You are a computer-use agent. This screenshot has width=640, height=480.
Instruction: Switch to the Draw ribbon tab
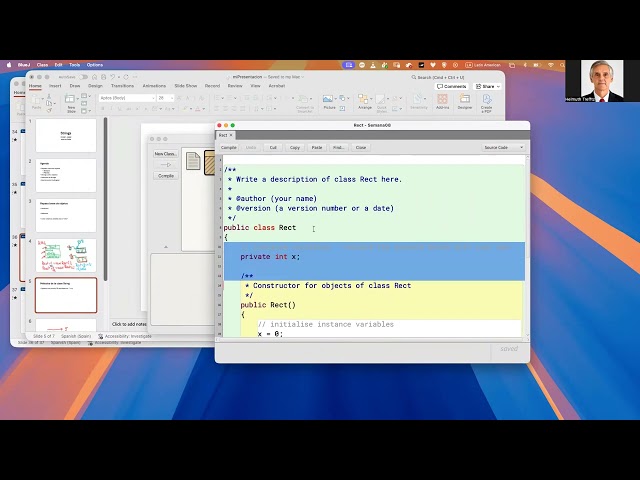pyautogui.click(x=75, y=86)
